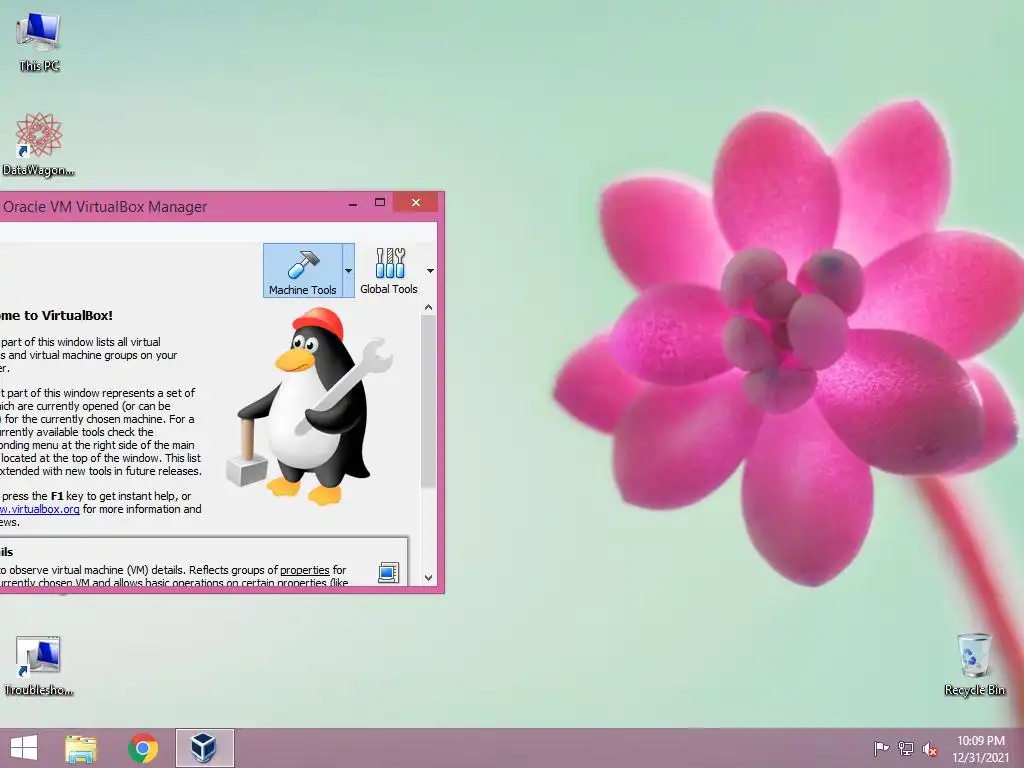Screen dimensions: 1024x768
Task: Open the Machine Tools dropdown arrow
Action: [x=348, y=271]
